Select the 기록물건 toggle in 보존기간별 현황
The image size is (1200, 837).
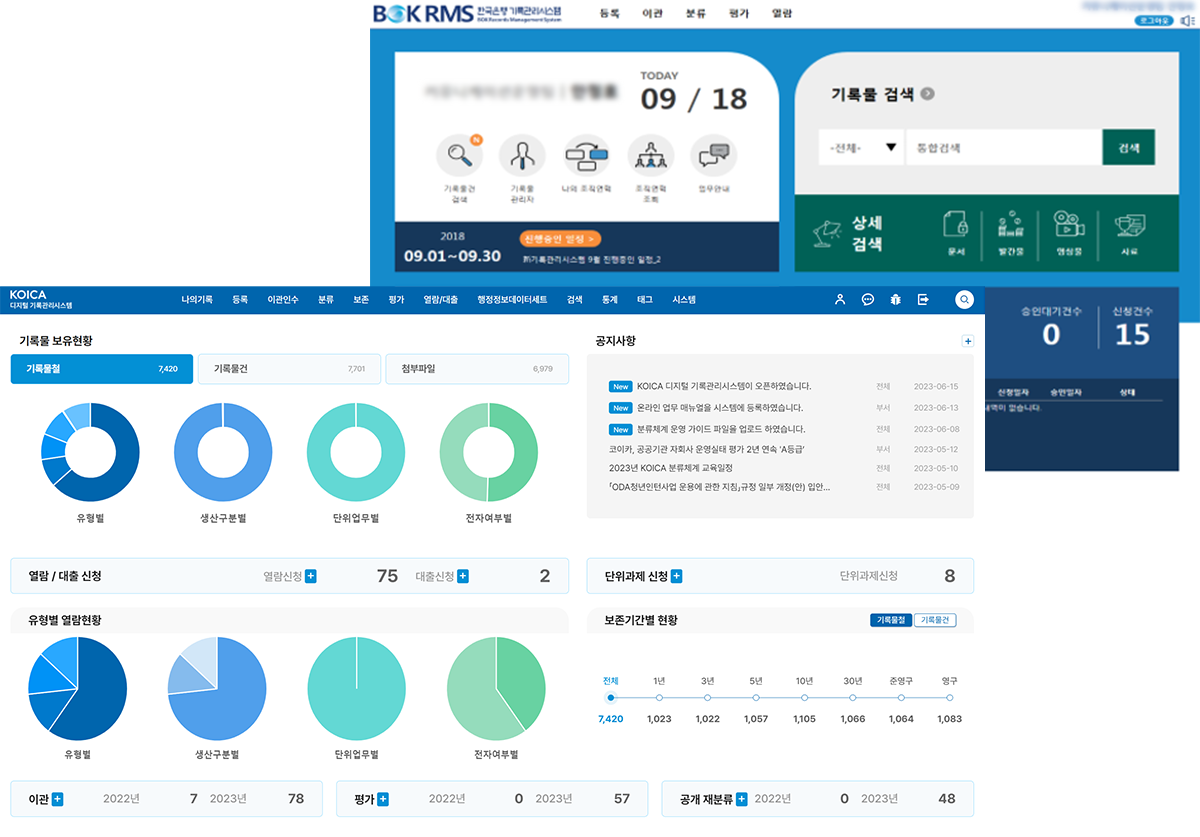pyautogui.click(x=935, y=620)
